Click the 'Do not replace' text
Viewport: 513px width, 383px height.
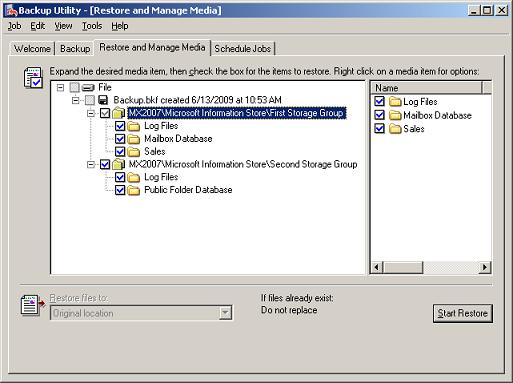pyautogui.click(x=289, y=310)
